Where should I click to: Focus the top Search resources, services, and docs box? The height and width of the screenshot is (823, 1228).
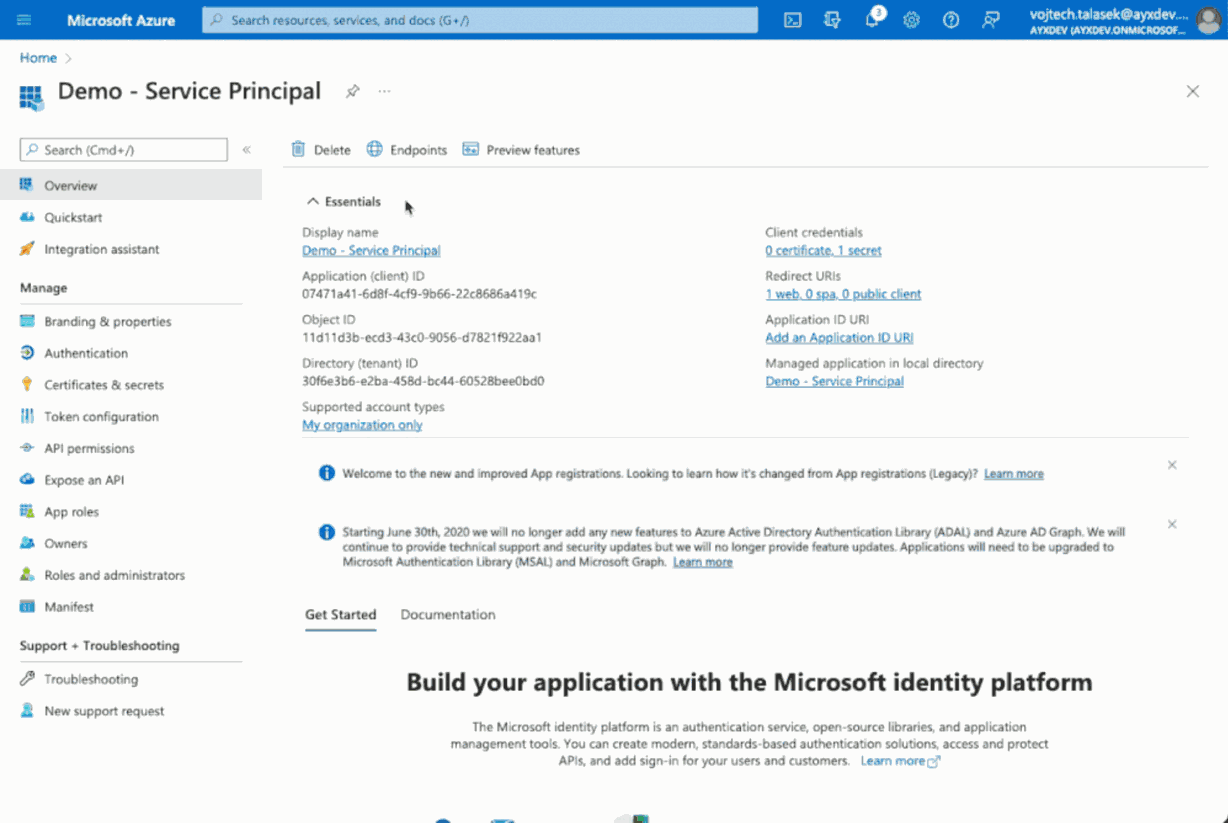click(480, 20)
